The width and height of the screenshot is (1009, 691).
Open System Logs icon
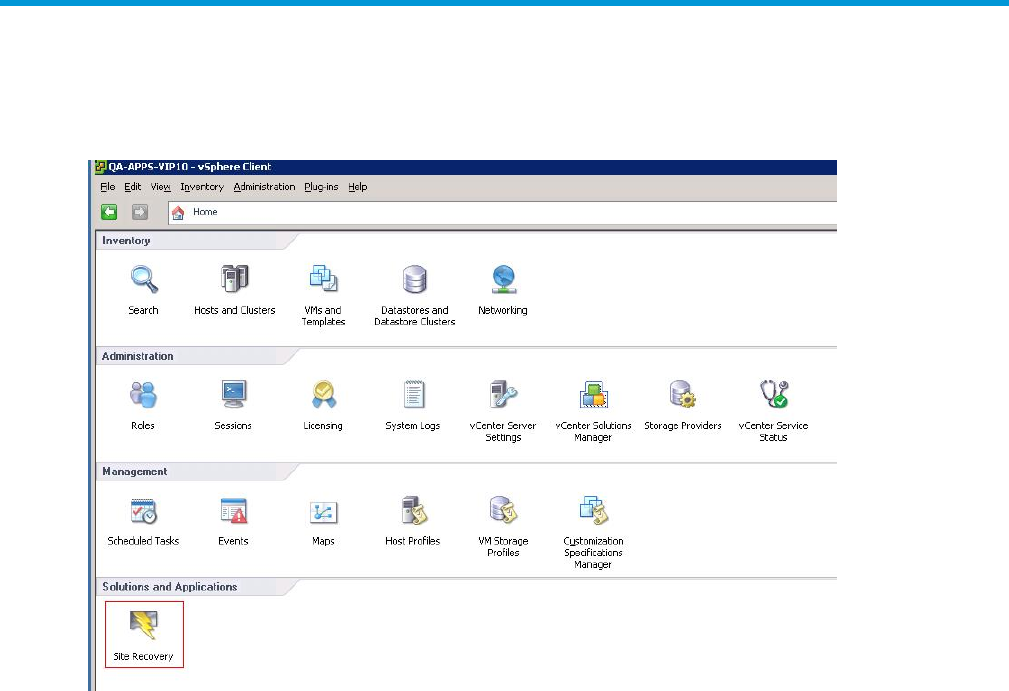coord(413,395)
